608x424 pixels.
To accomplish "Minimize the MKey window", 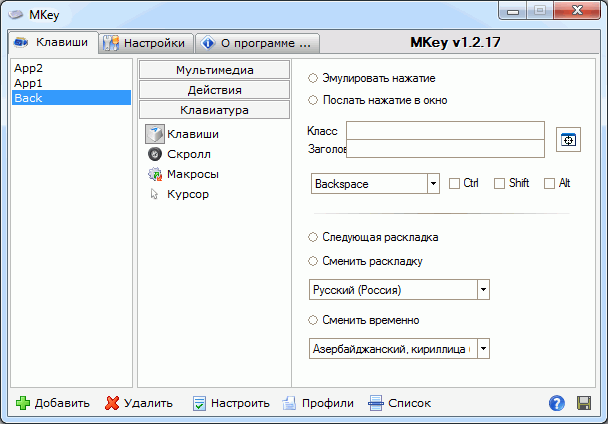I will tap(513, 11).
